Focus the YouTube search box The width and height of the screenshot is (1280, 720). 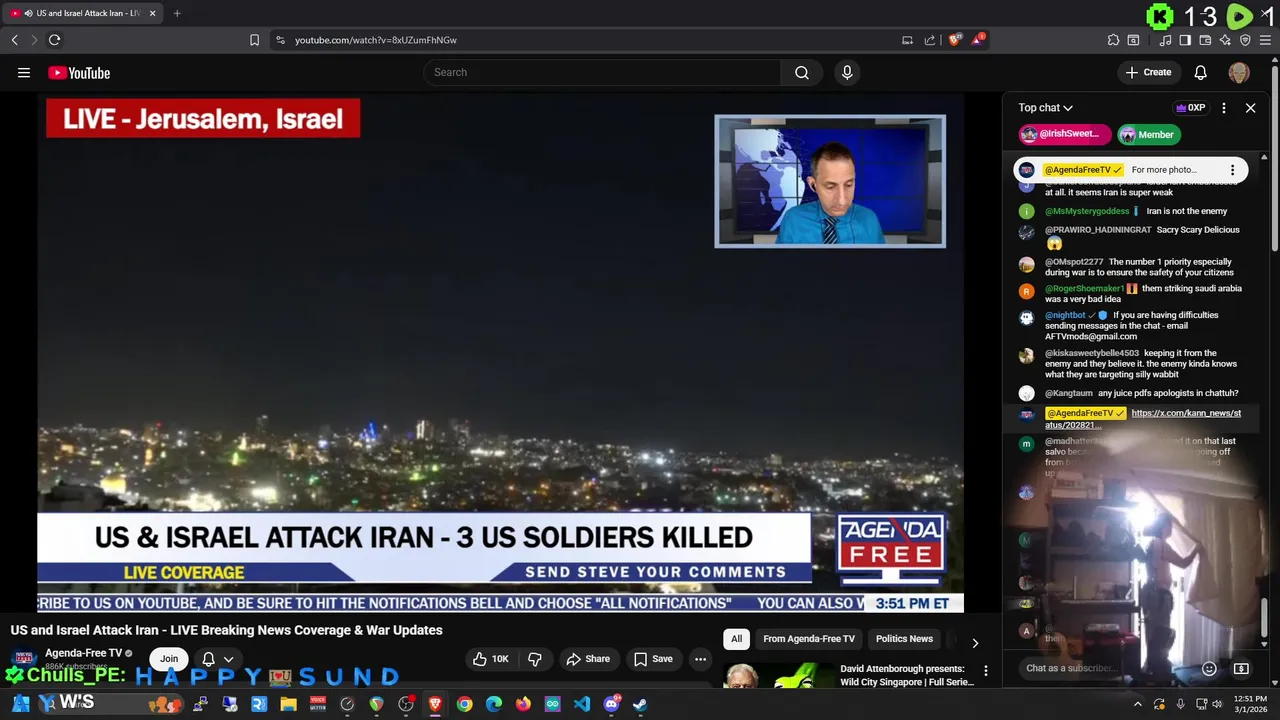click(x=603, y=72)
